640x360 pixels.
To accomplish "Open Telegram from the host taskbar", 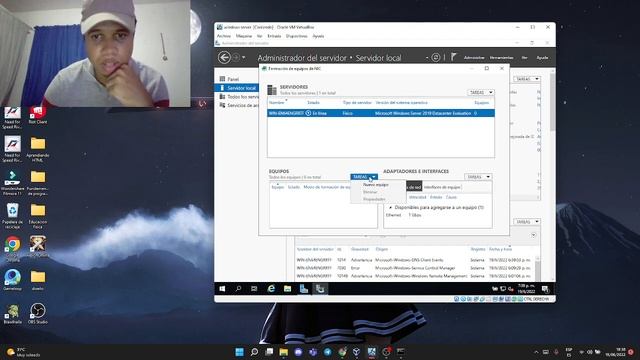I will click(x=328, y=352).
